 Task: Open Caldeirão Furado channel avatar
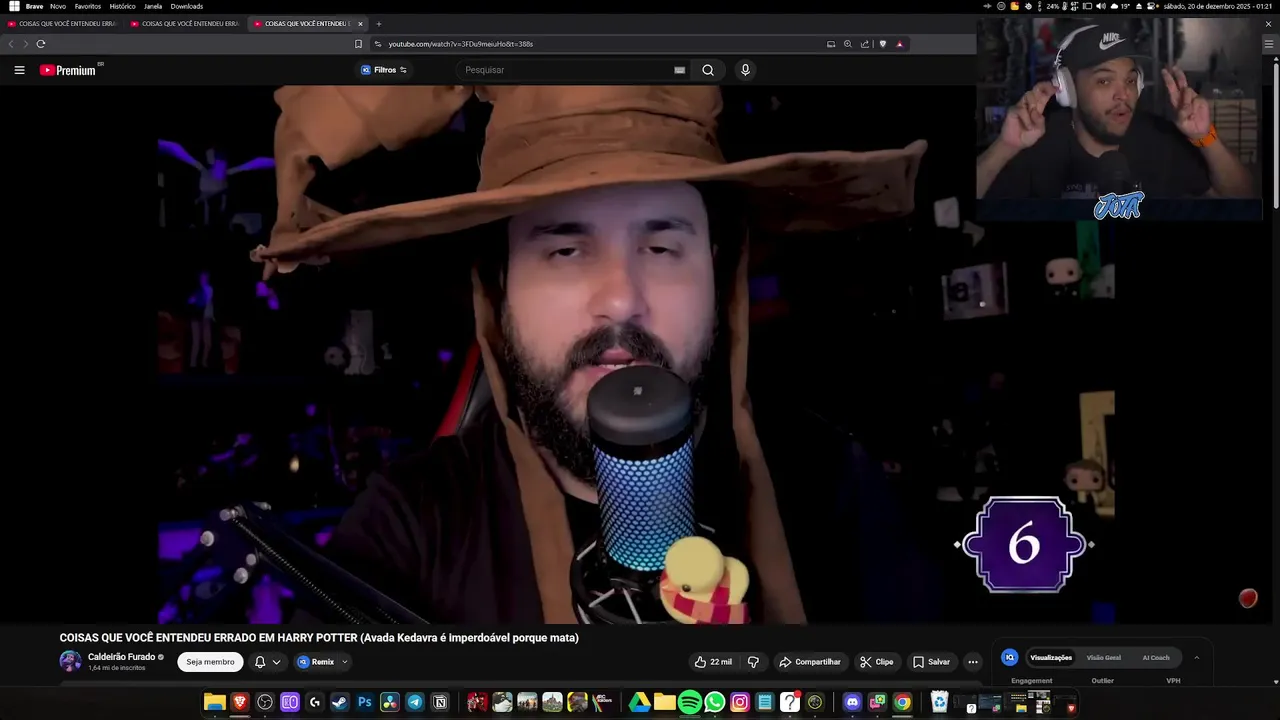click(x=70, y=661)
